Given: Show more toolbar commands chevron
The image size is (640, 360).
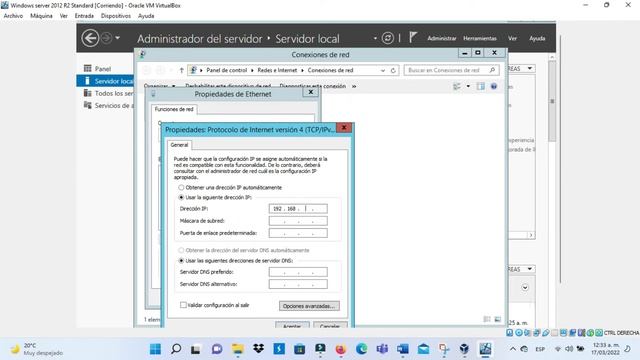Looking at the screenshot, I should [354, 87].
